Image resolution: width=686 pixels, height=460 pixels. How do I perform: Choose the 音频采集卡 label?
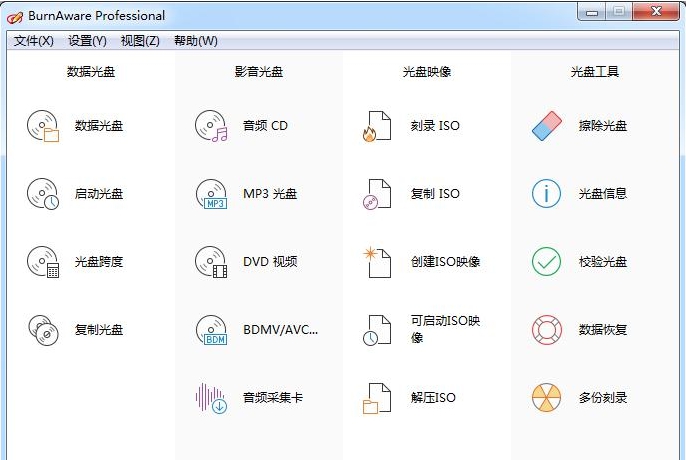click(x=273, y=398)
